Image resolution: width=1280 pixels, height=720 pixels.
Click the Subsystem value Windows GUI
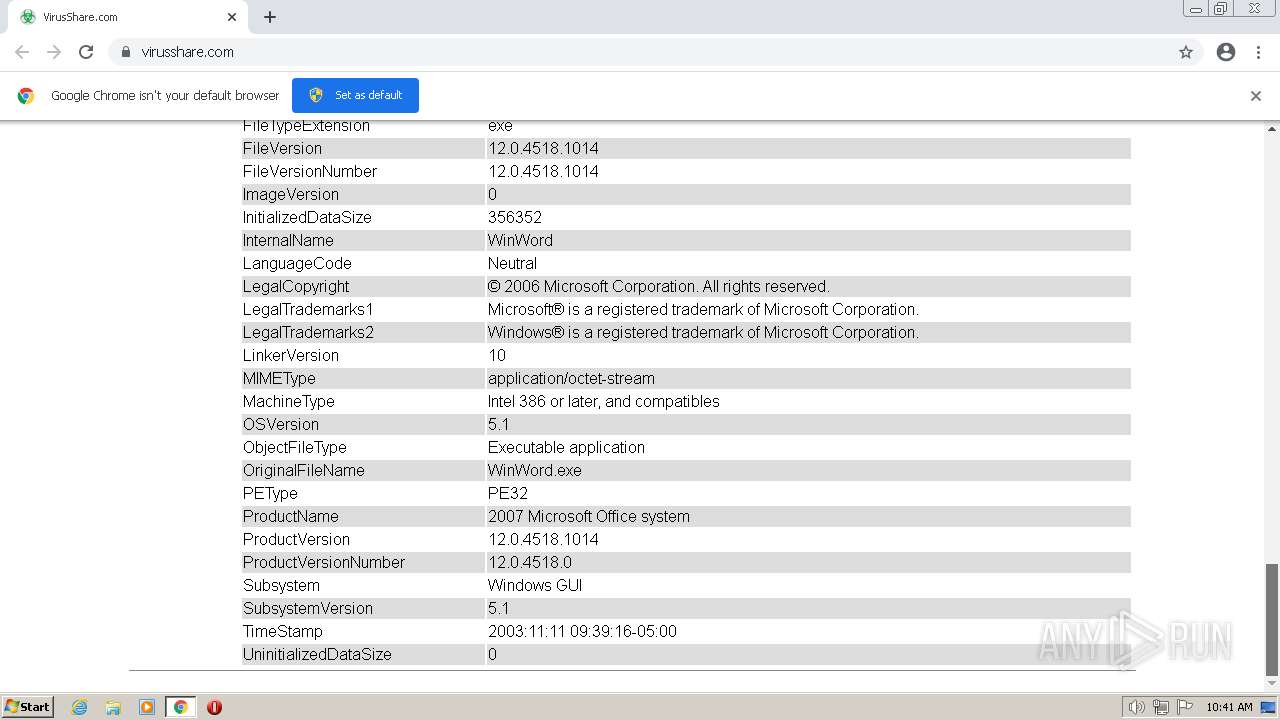point(535,585)
